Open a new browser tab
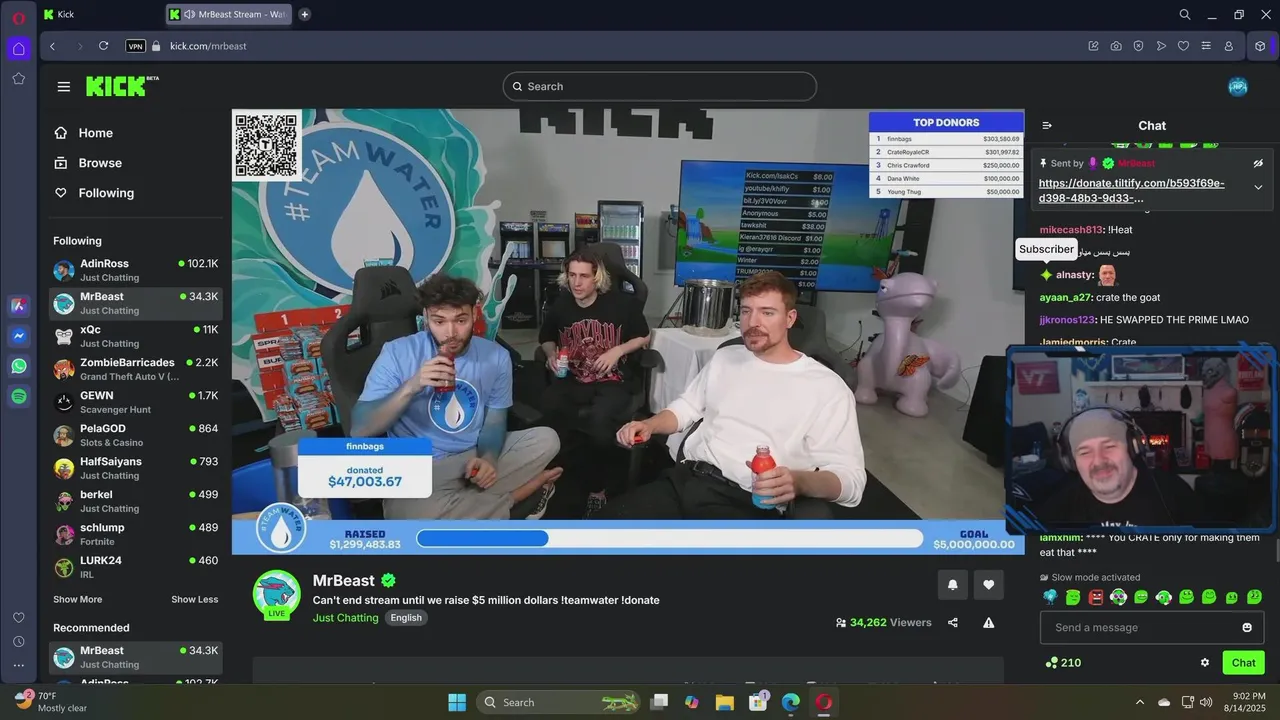1280x720 pixels. 305,14
